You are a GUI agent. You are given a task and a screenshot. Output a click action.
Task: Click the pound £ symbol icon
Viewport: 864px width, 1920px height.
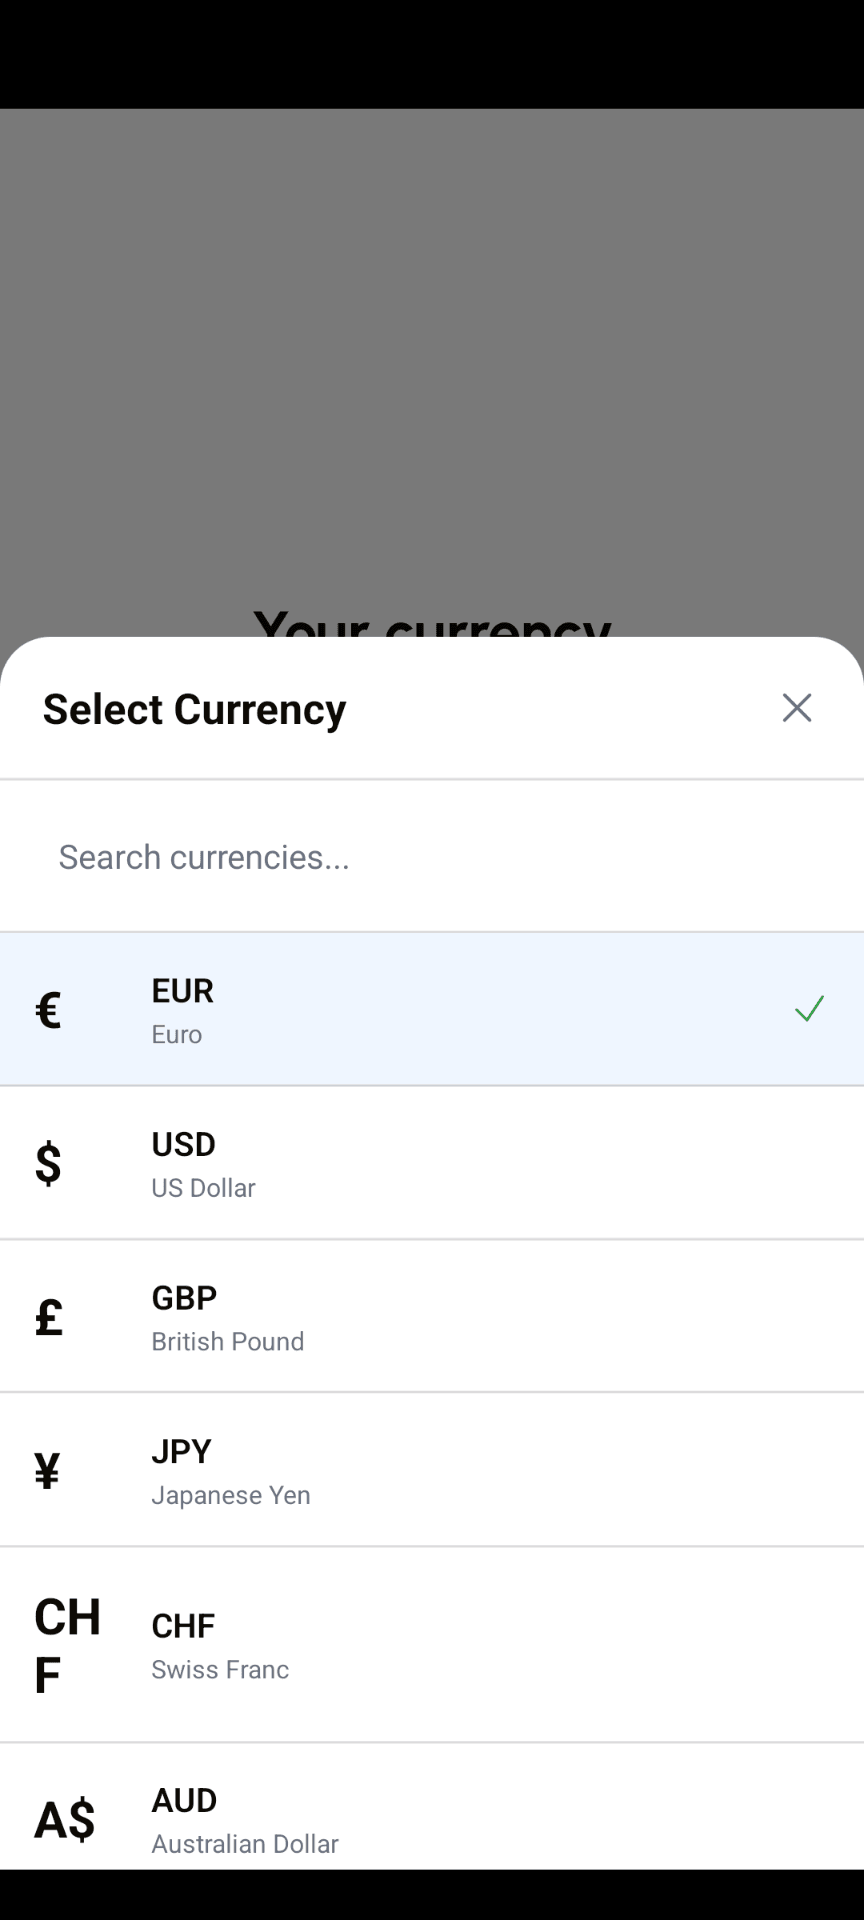point(48,1316)
